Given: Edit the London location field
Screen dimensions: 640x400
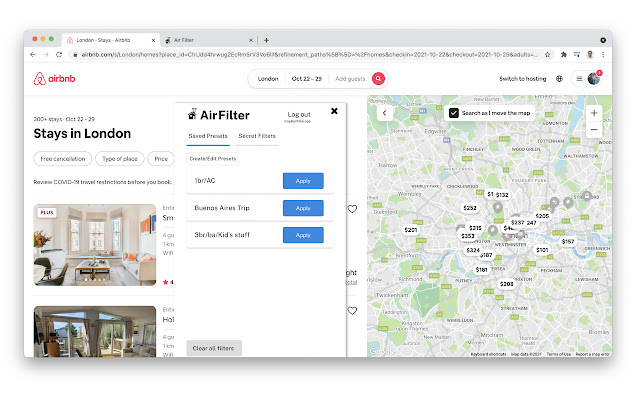Looking at the screenshot, I should [x=268, y=79].
